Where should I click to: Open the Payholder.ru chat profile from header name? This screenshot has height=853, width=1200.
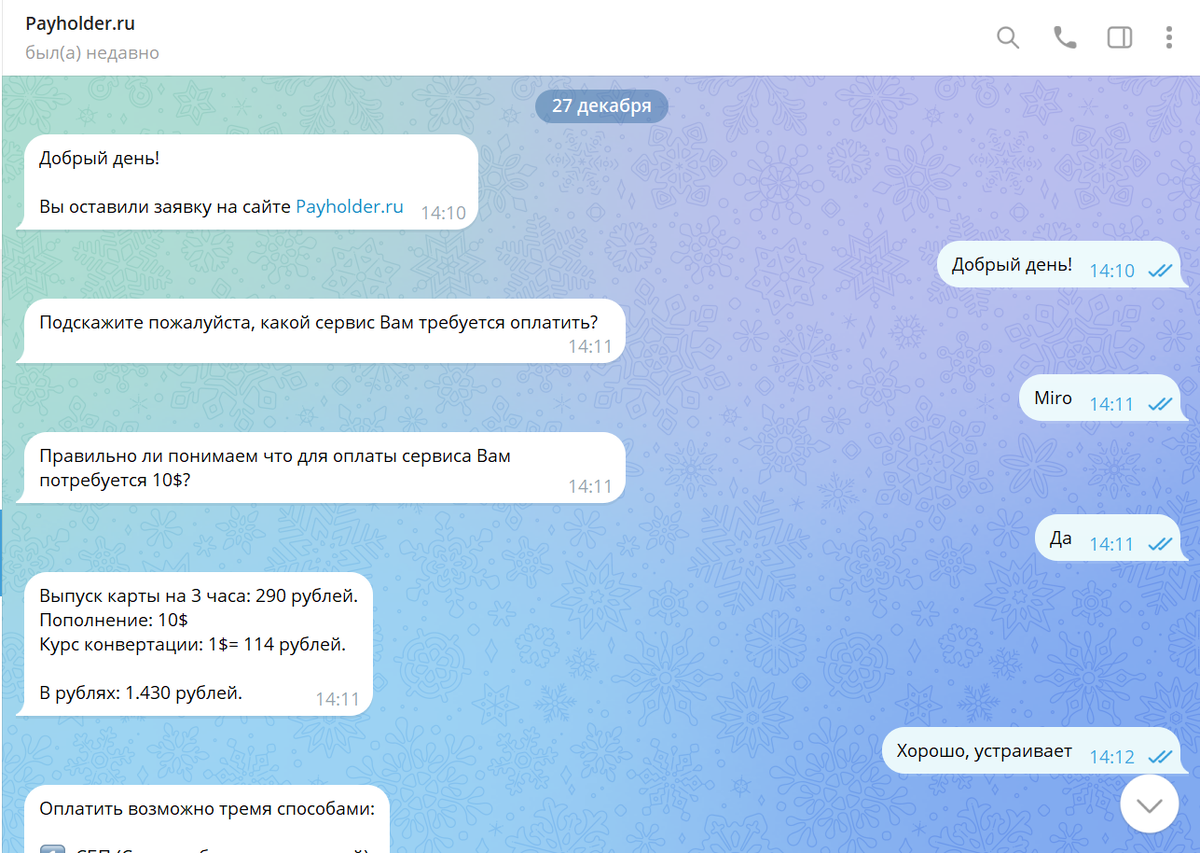[80, 24]
